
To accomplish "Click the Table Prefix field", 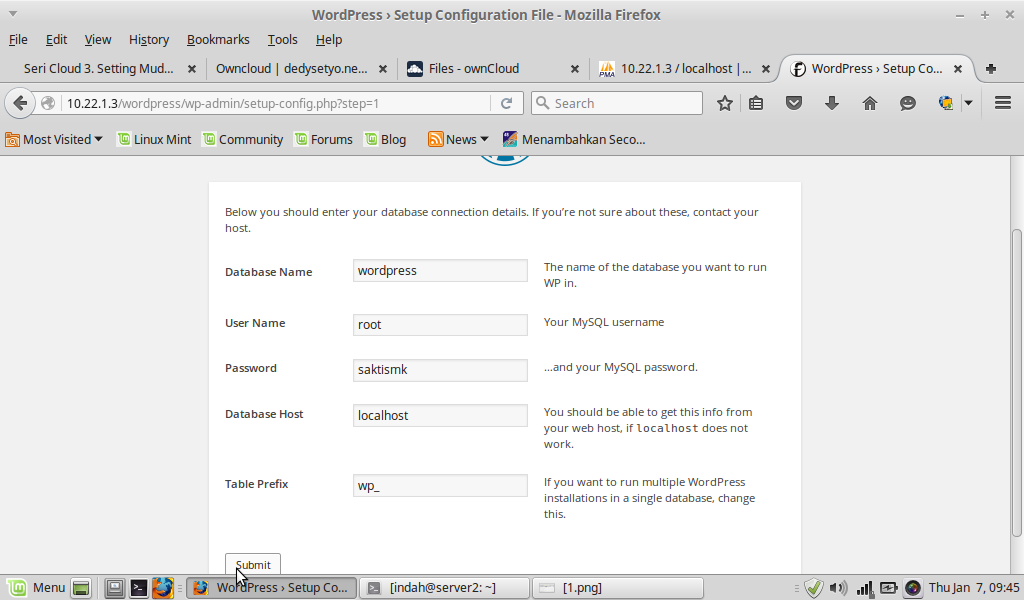I will pos(440,485).
